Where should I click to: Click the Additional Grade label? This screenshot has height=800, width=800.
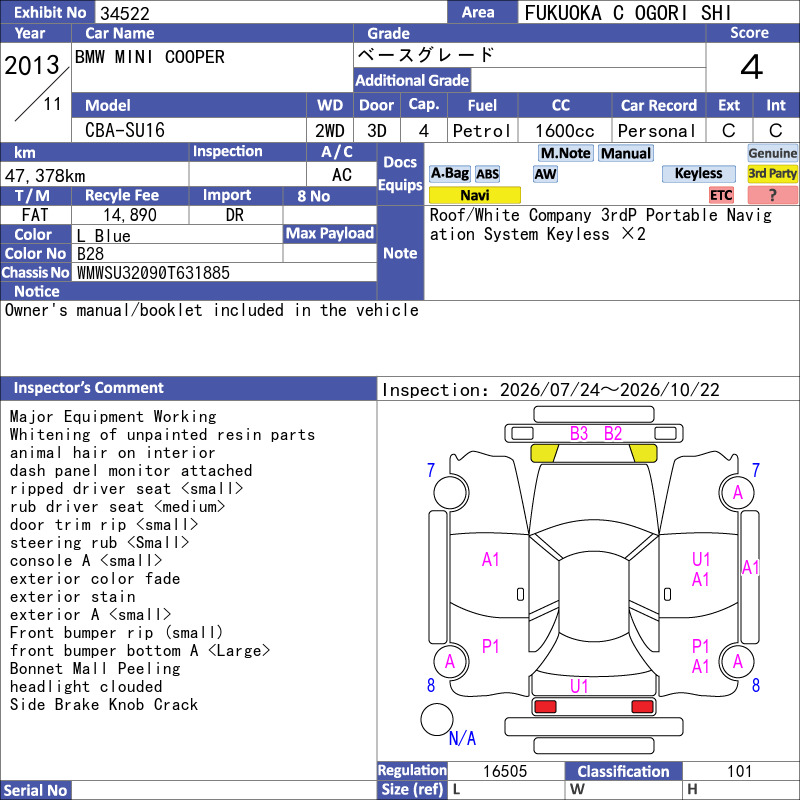click(x=412, y=80)
